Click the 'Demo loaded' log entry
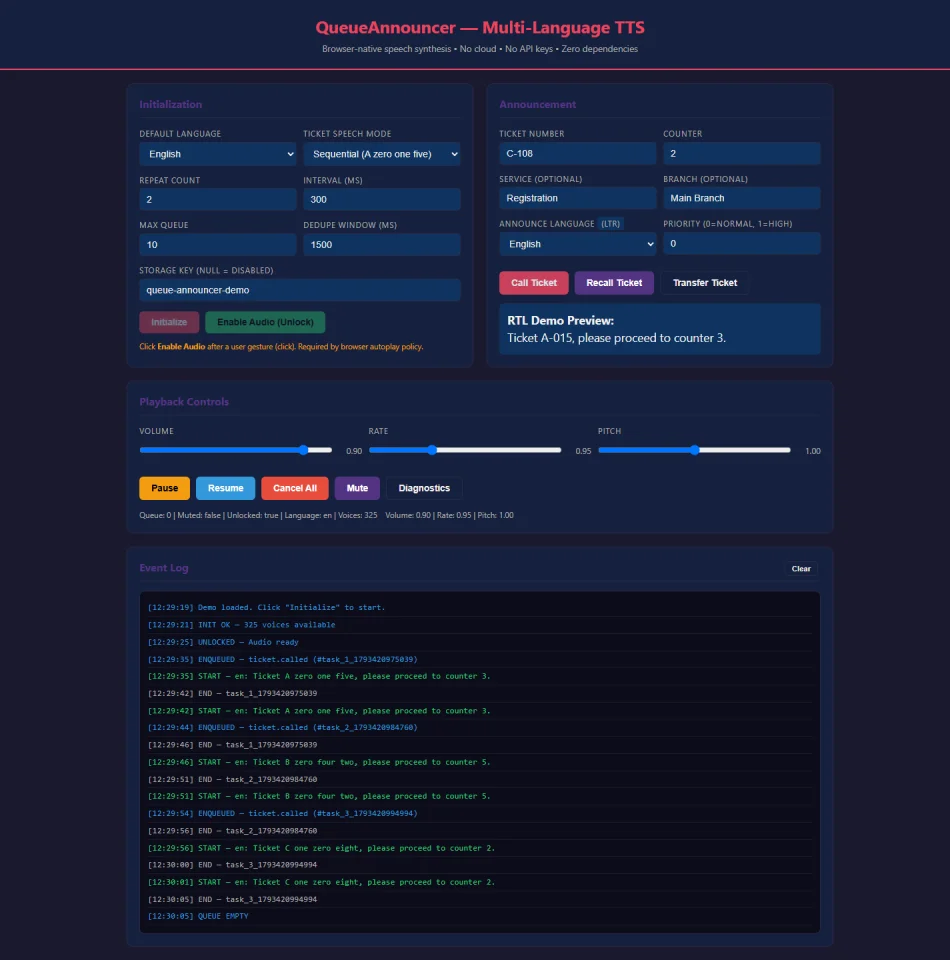Screen dimensions: 950x960 (479, 607)
